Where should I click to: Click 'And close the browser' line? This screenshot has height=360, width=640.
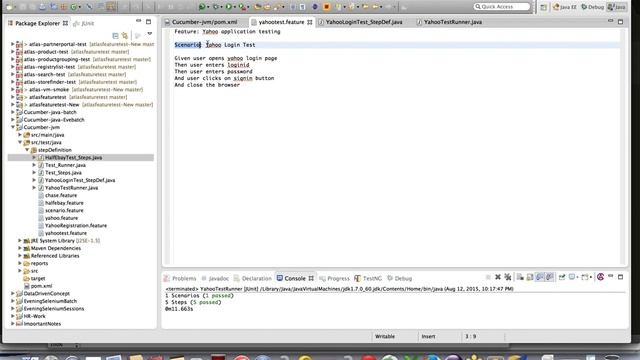point(207,85)
